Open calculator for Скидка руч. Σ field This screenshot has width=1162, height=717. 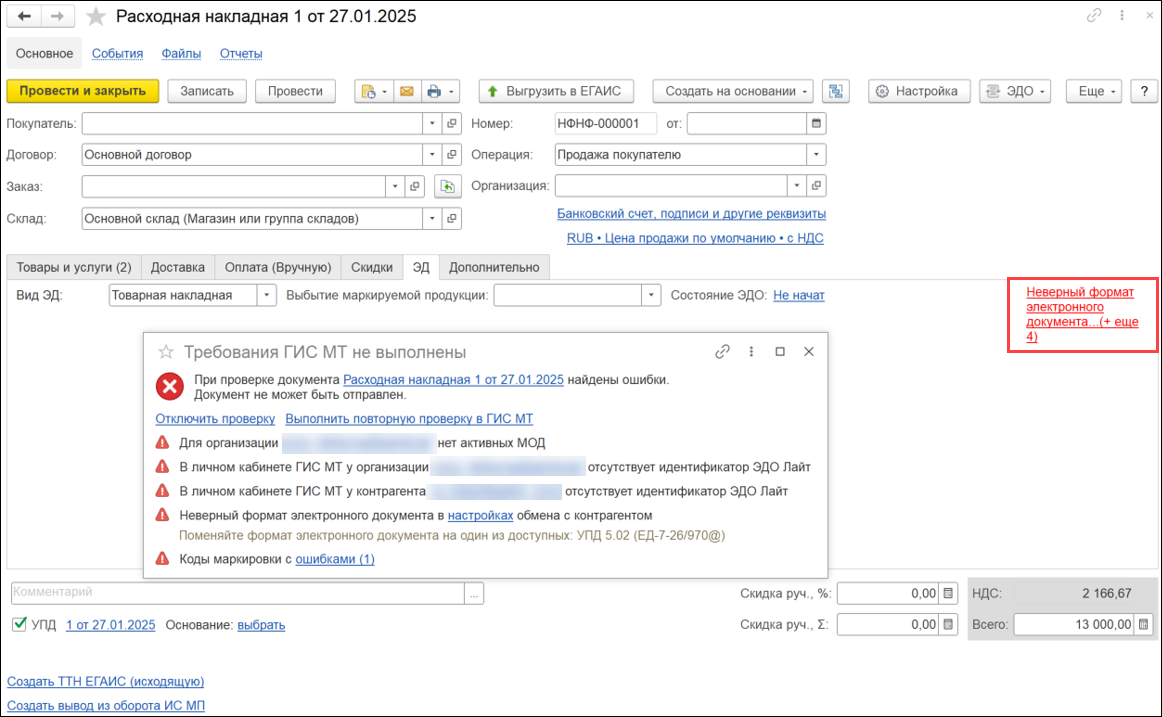[x=948, y=624]
